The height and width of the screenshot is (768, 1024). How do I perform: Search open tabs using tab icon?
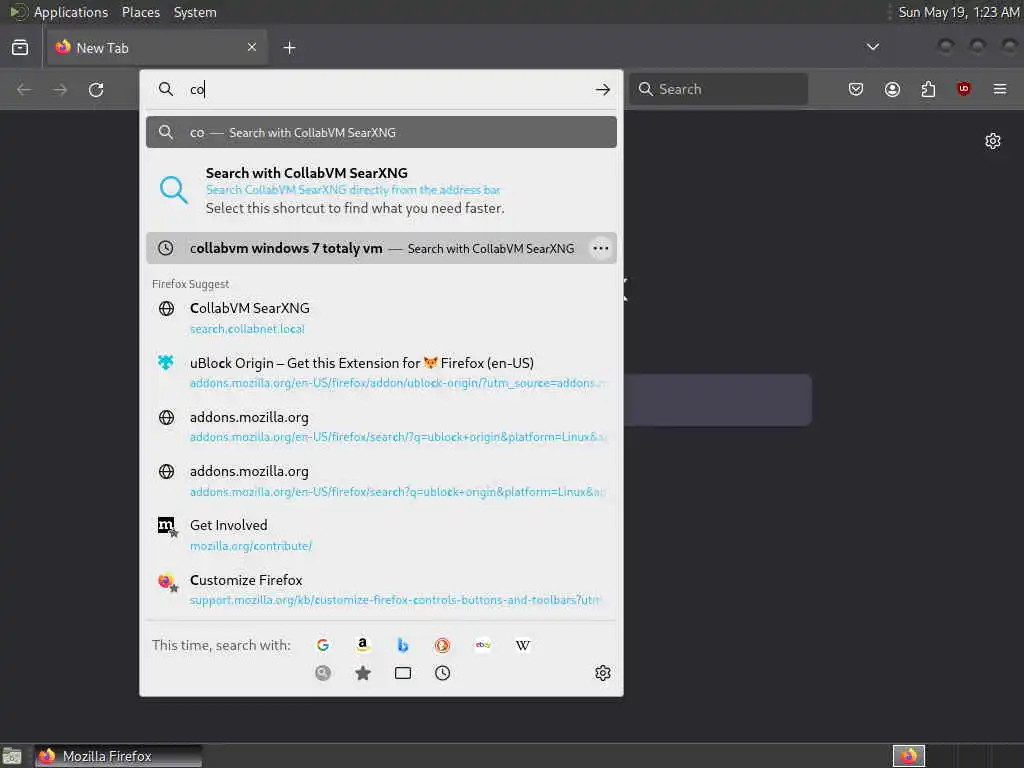tap(403, 673)
